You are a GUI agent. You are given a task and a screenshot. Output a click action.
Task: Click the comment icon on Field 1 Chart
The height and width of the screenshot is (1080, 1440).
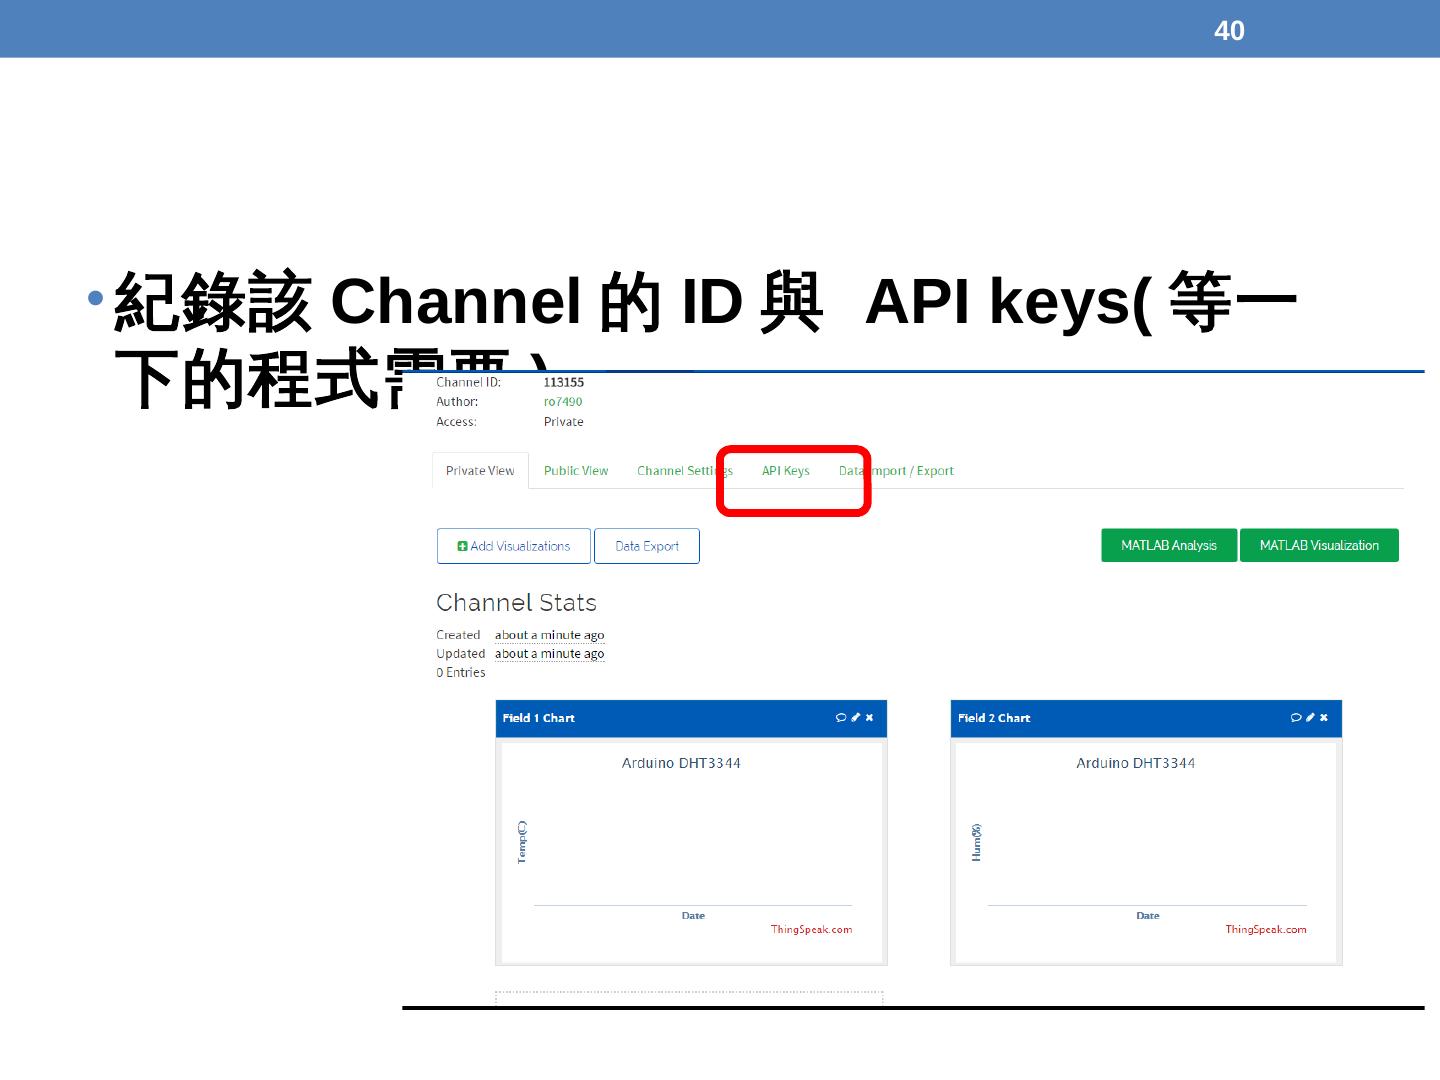[x=841, y=718]
